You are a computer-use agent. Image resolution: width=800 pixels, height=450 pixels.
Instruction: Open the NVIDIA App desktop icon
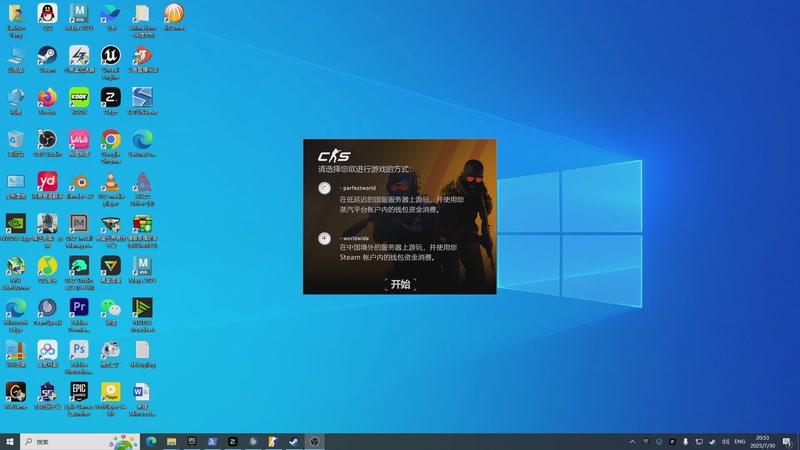pos(16,227)
